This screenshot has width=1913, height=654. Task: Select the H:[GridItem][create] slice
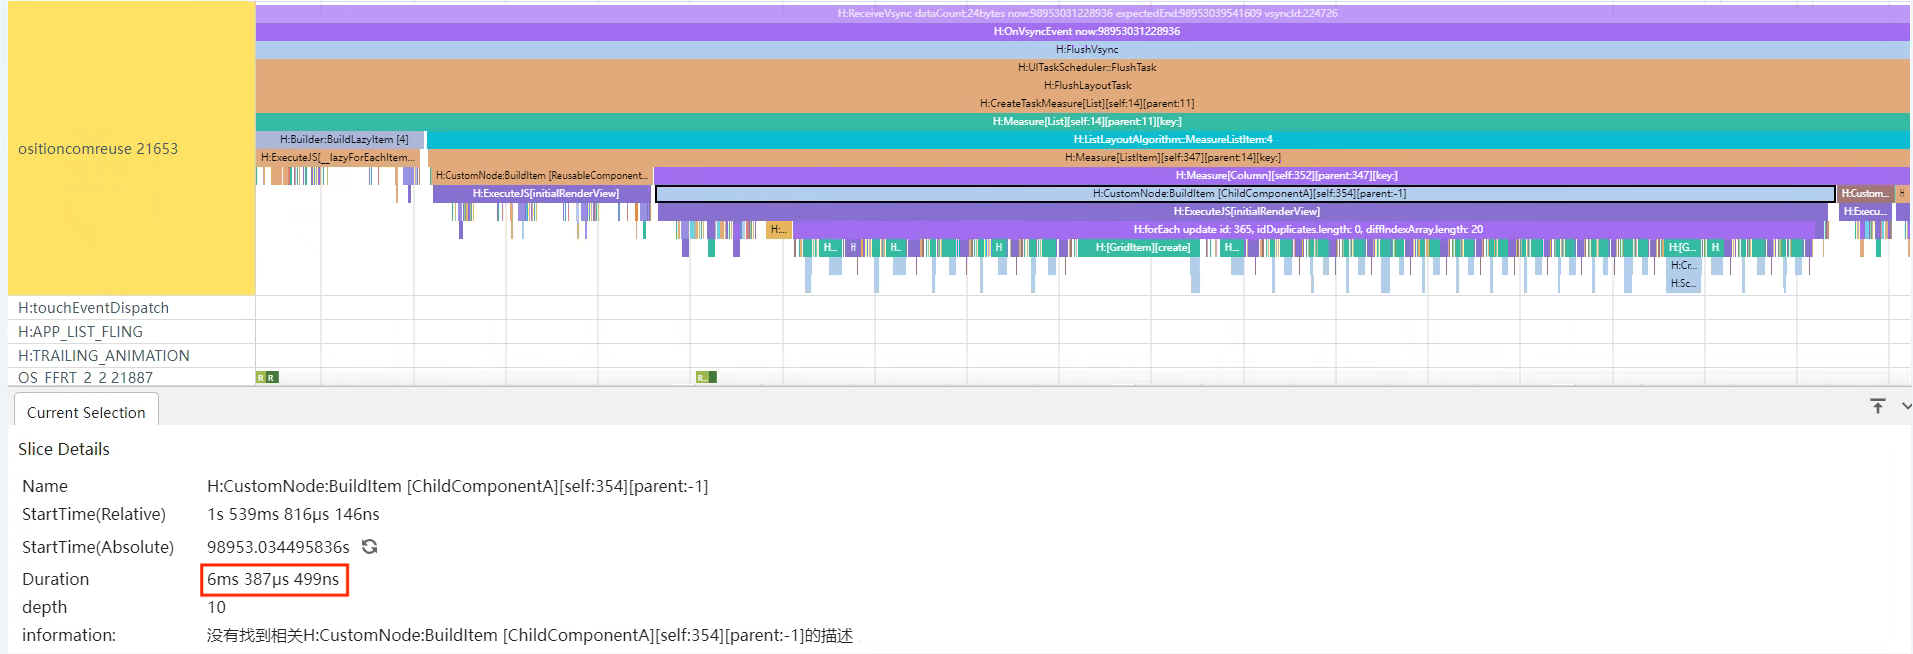click(1141, 247)
